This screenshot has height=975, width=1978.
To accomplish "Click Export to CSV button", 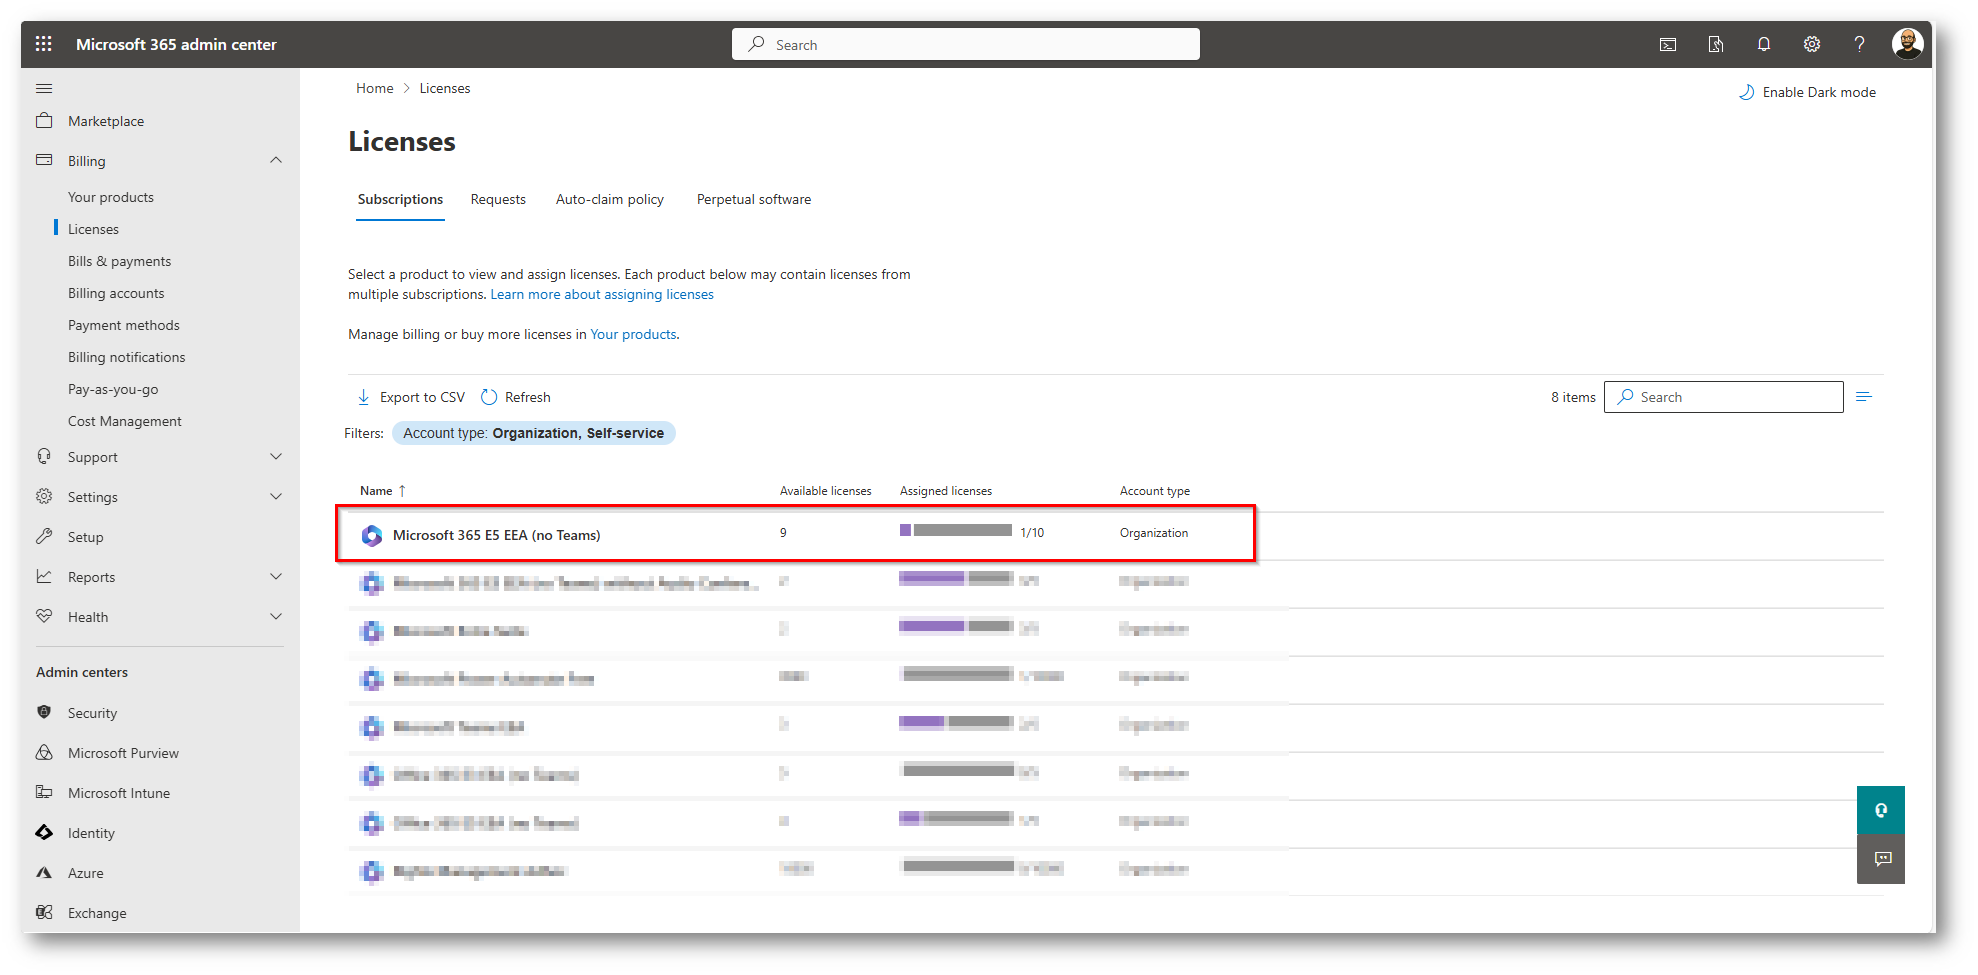I will tap(411, 397).
